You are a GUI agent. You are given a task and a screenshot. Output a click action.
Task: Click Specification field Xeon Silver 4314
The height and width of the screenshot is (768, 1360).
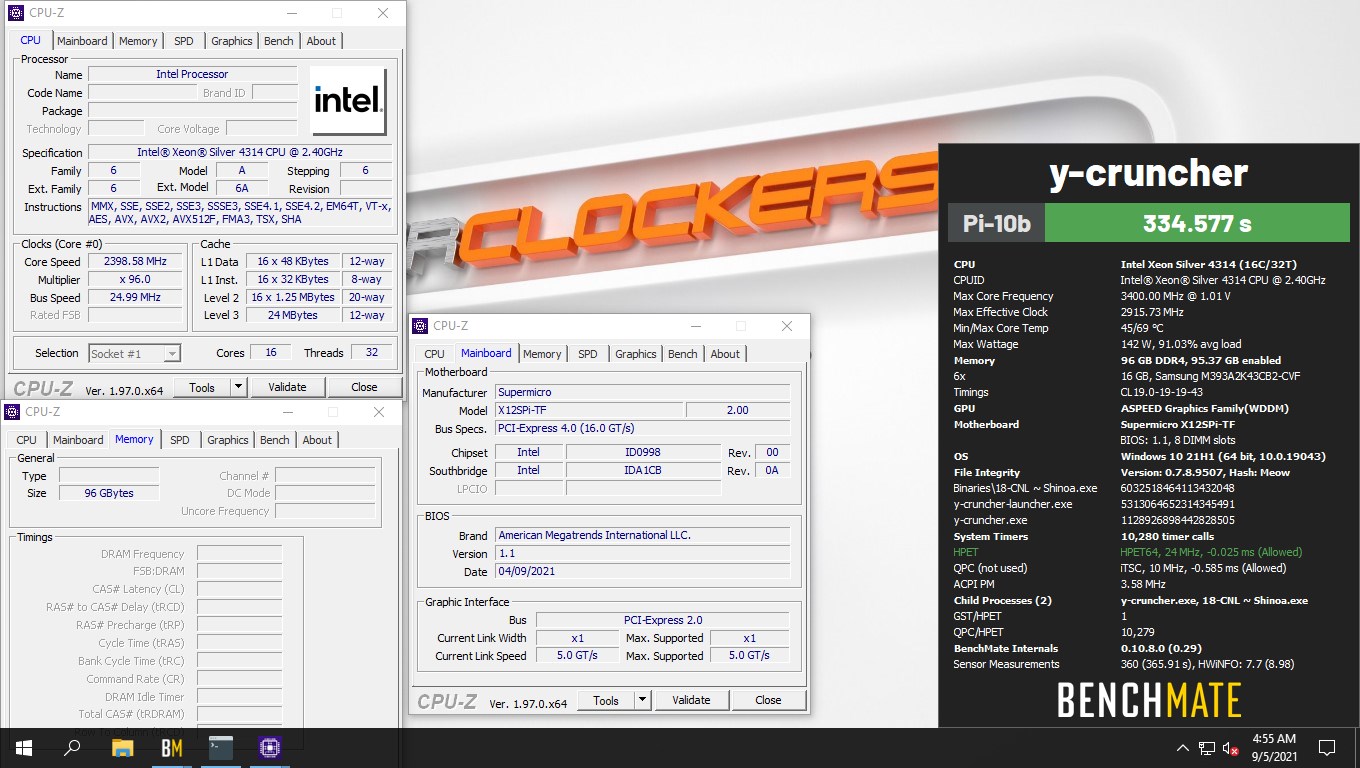[240, 152]
